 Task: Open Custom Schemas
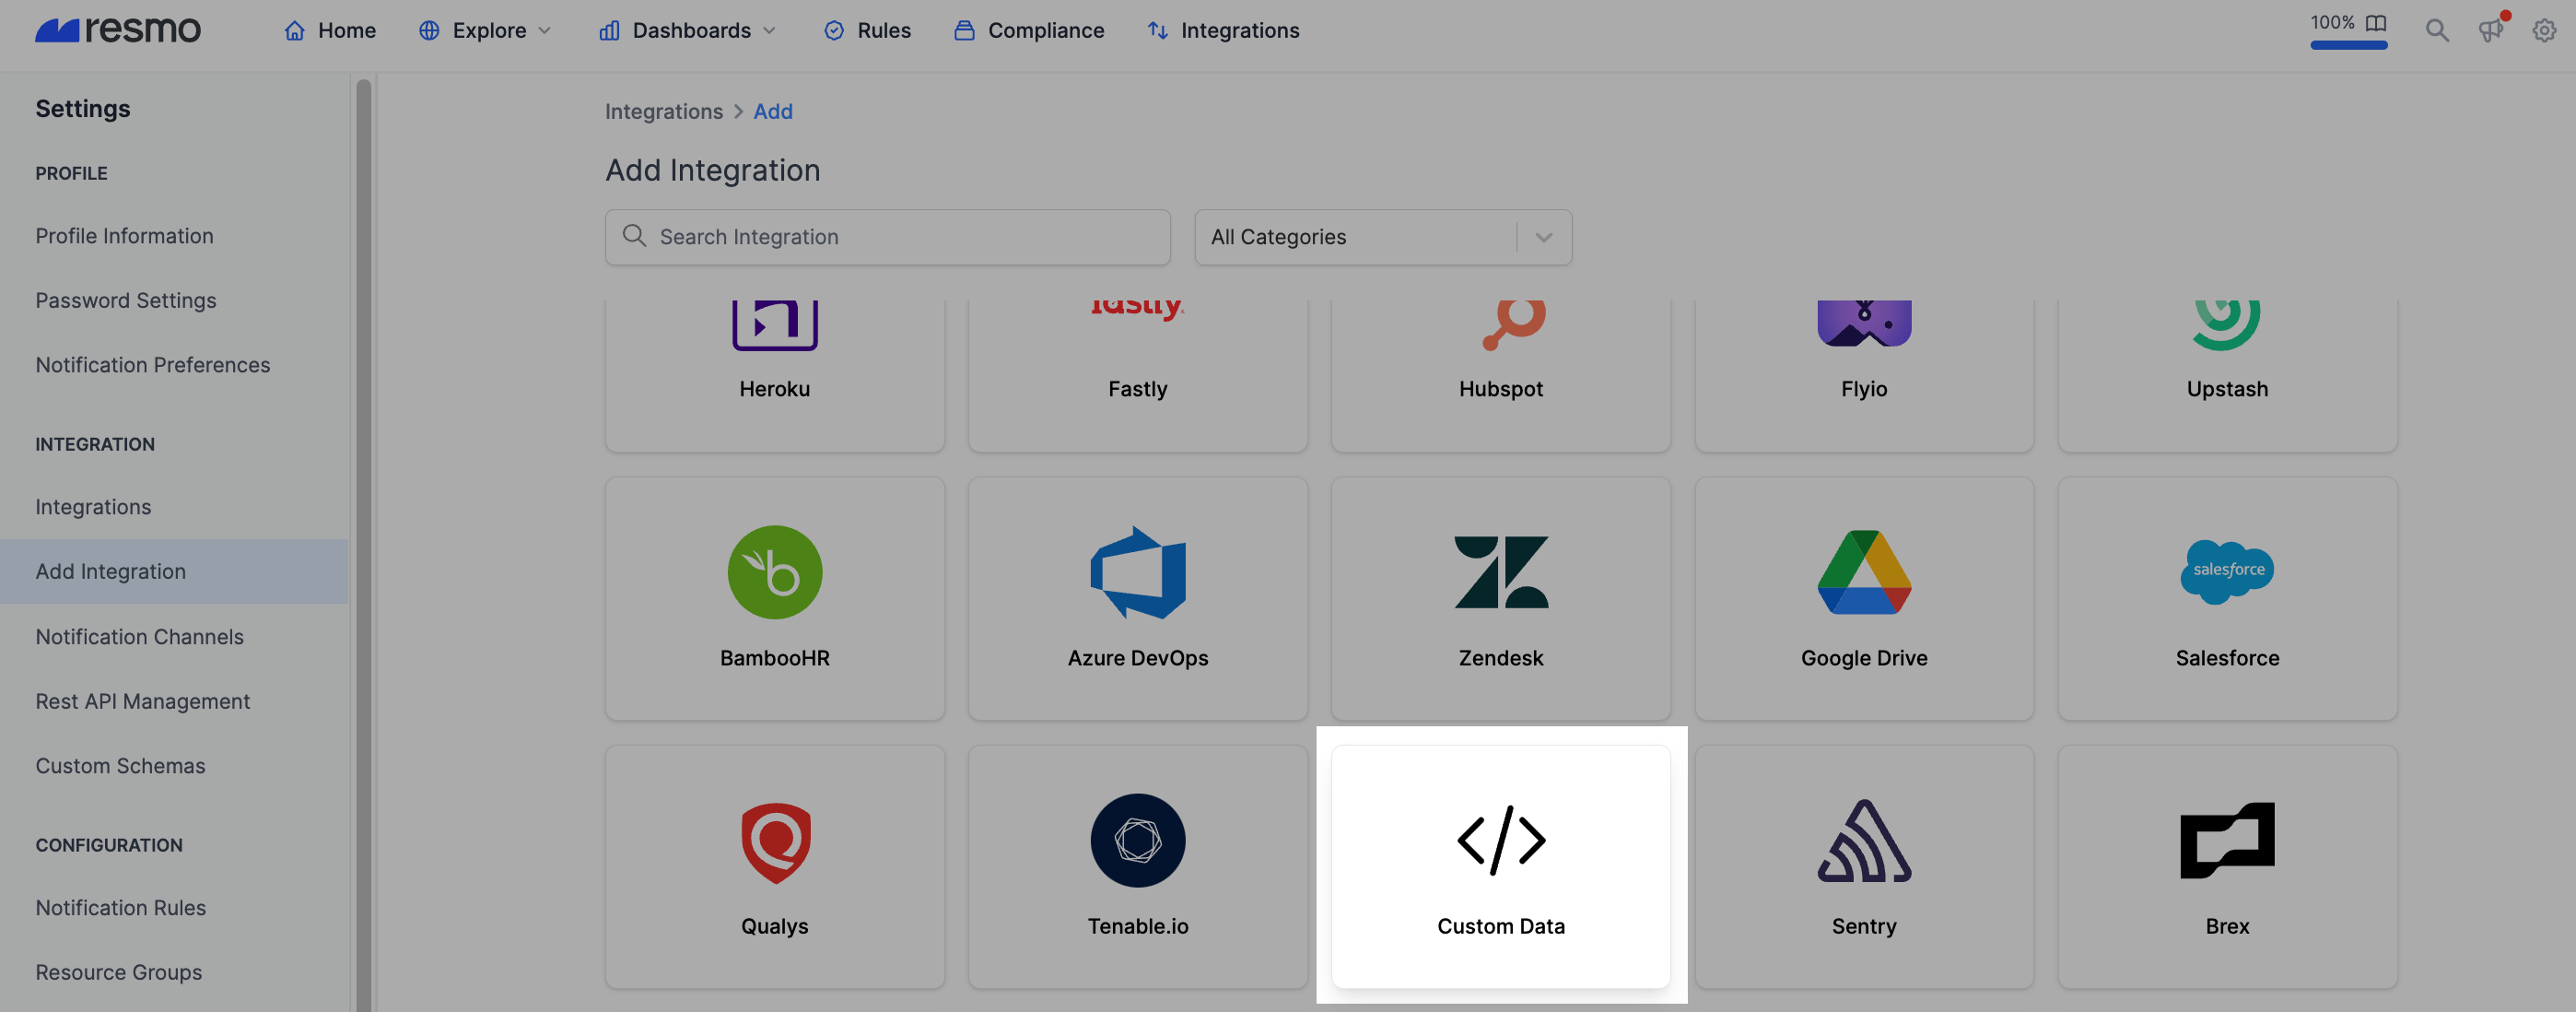point(121,765)
